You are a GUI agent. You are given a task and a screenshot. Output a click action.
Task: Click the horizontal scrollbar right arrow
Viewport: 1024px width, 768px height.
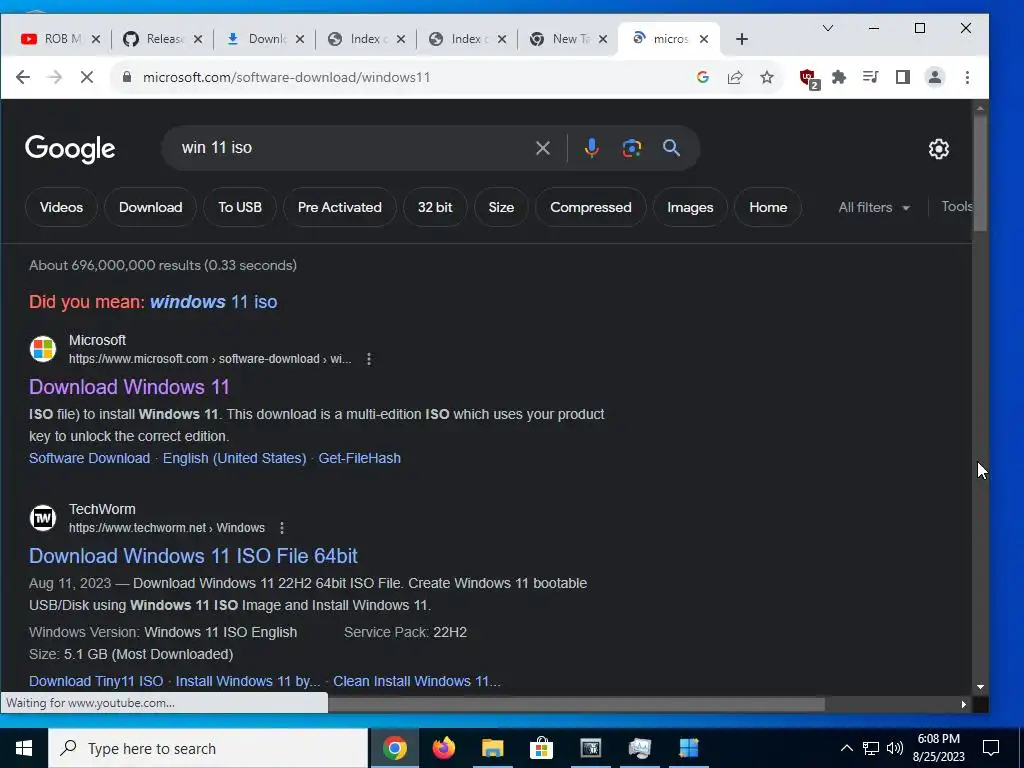click(x=963, y=704)
